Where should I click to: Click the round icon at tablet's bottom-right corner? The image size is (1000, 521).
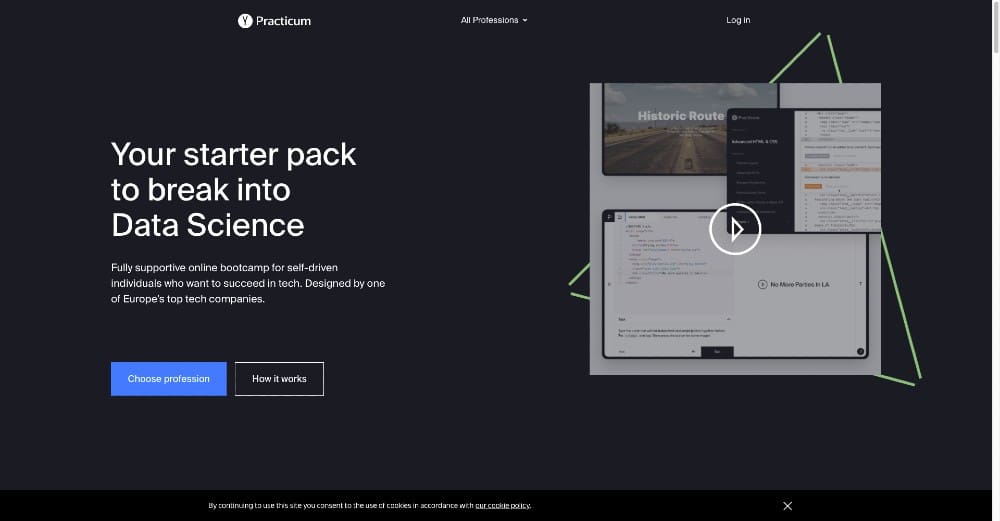(860, 351)
